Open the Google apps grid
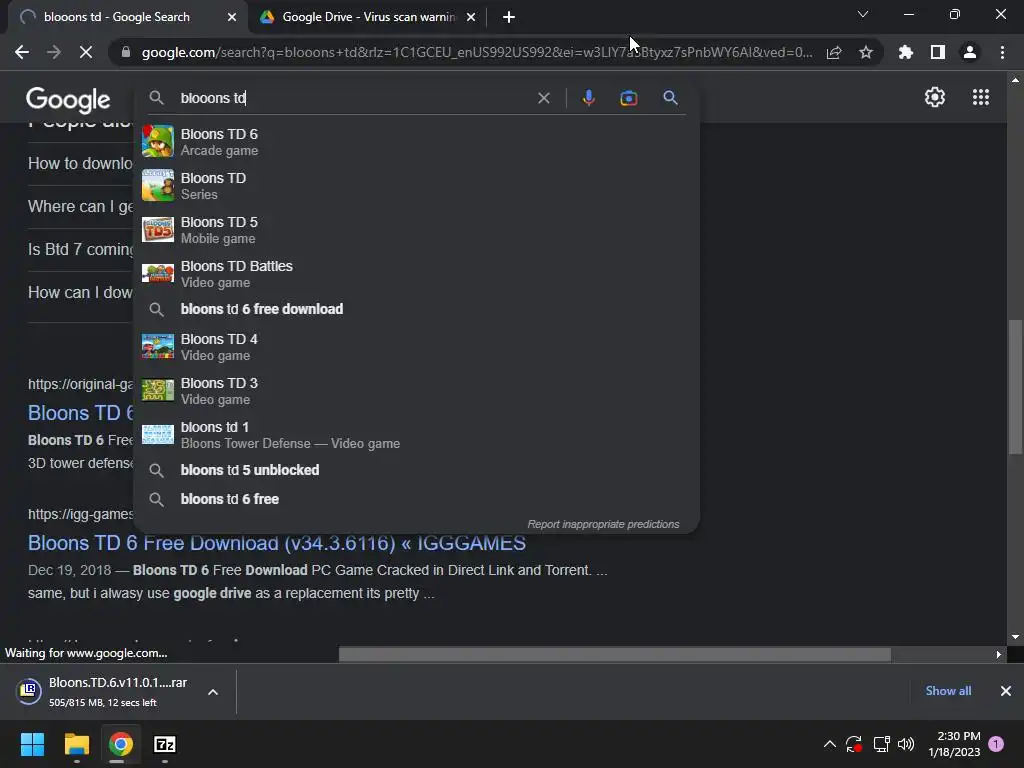Screen dimensions: 1024x768 click(981, 97)
